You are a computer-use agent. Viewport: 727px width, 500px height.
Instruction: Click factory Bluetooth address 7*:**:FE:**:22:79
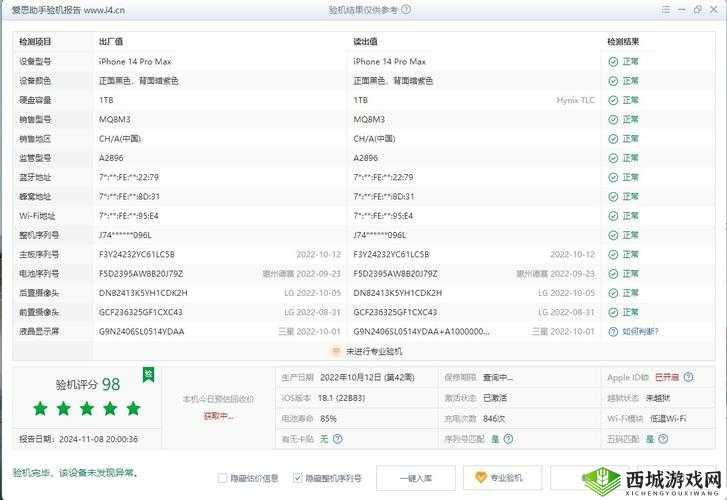pyautogui.click(x=128, y=178)
